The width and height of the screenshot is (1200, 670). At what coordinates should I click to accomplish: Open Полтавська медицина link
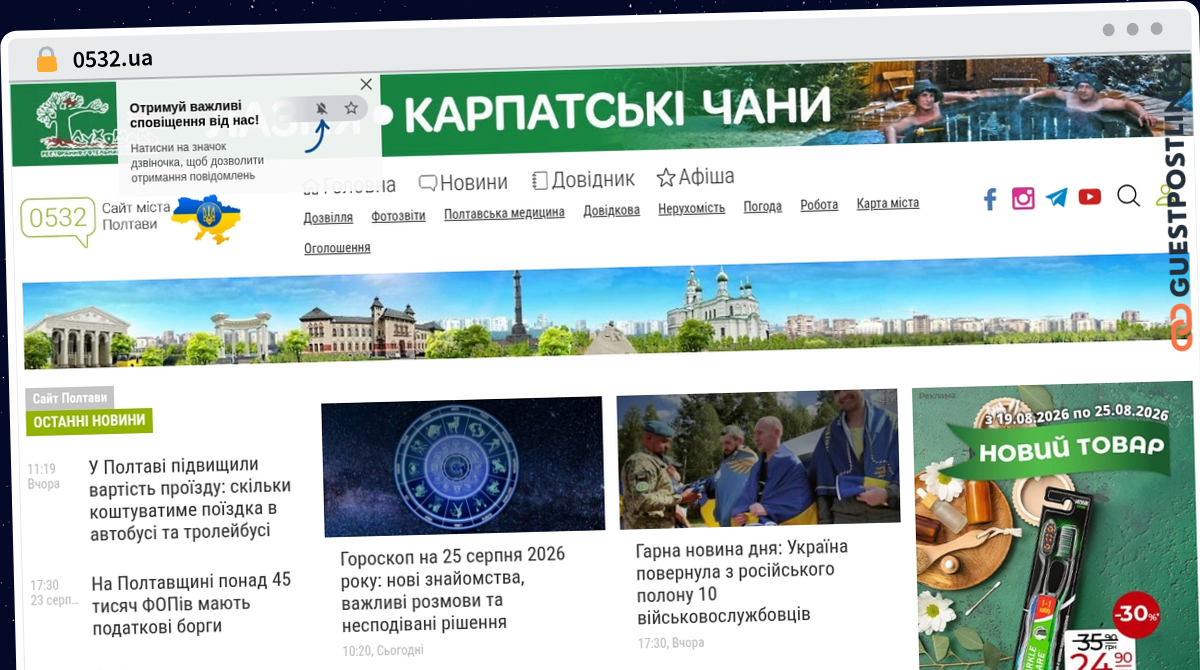click(504, 213)
